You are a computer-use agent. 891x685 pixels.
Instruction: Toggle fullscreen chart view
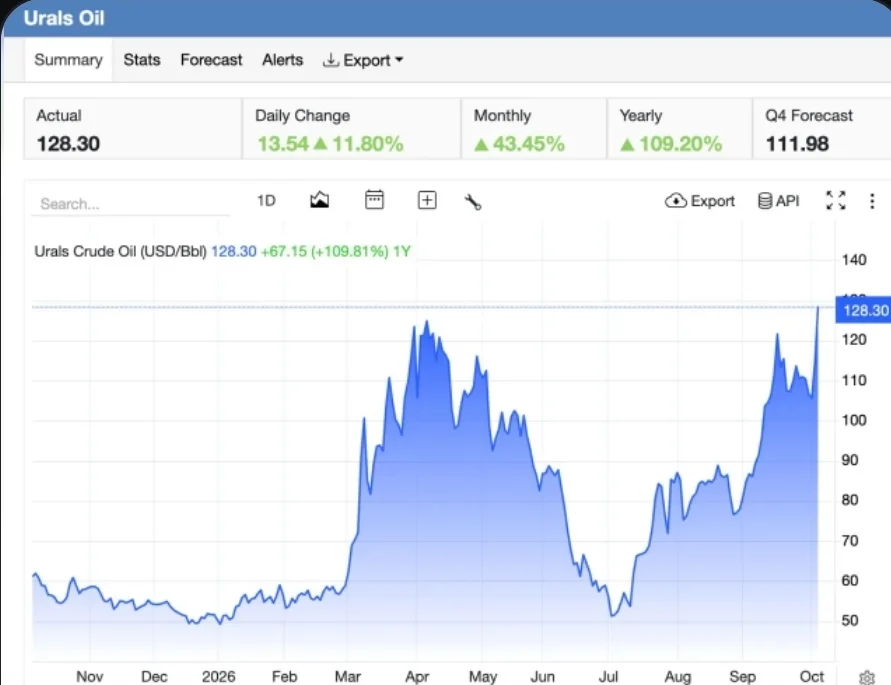(835, 201)
